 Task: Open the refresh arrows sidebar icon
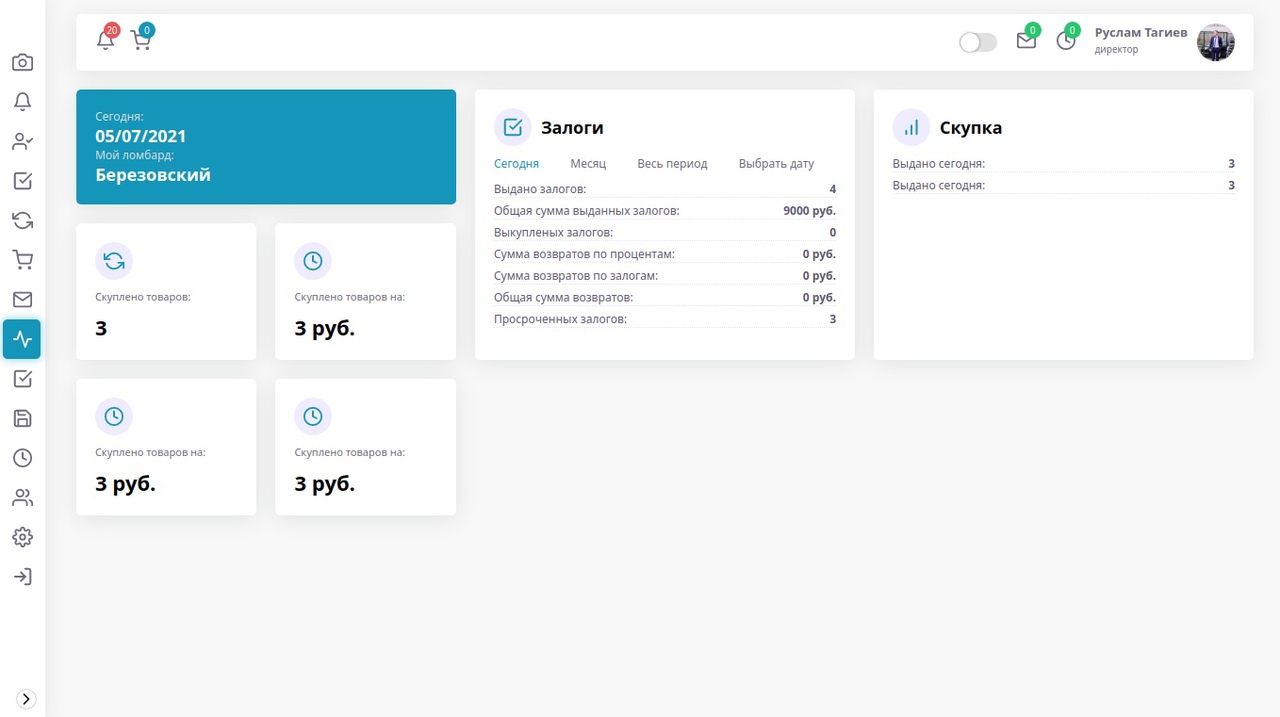[x=22, y=220]
